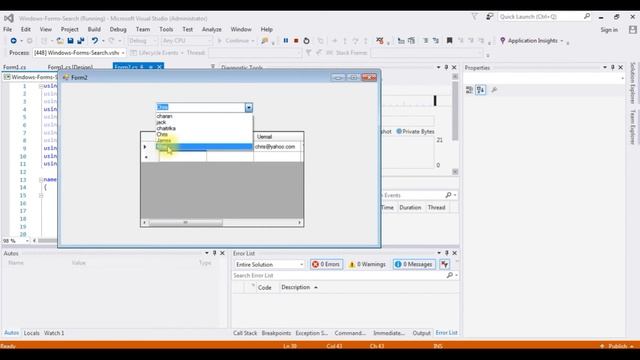Click Categorized view icon in Properties
Image resolution: width=640 pixels, height=360 pixels.
click(x=469, y=90)
